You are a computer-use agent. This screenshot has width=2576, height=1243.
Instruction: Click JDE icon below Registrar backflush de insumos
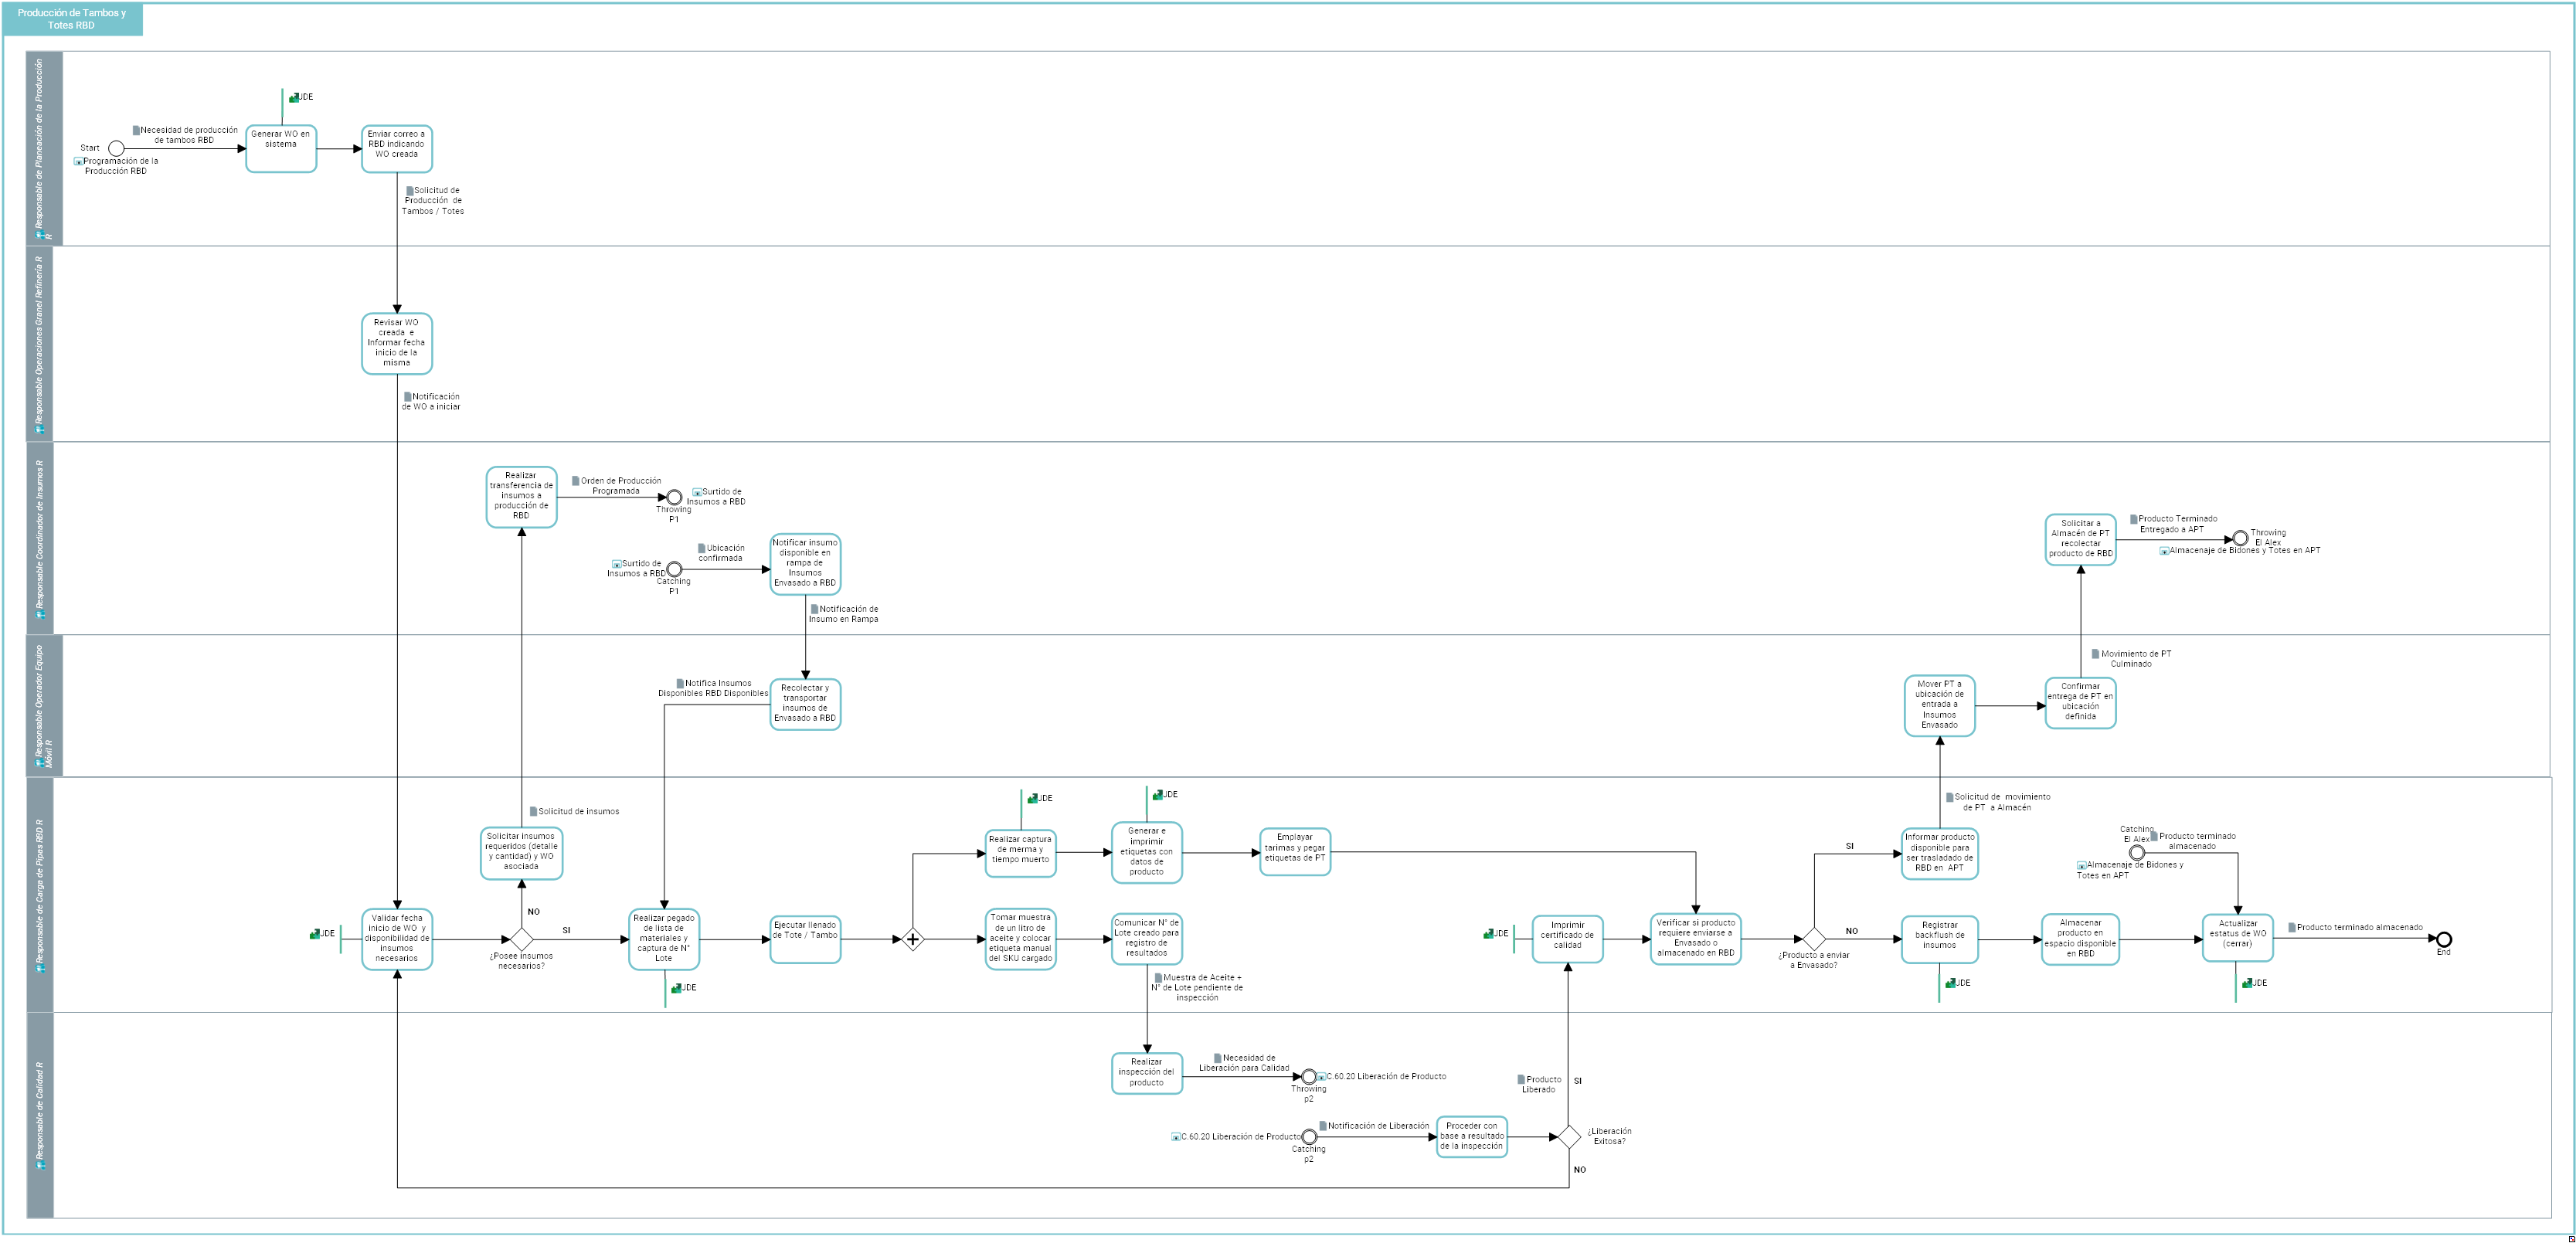tap(1950, 983)
